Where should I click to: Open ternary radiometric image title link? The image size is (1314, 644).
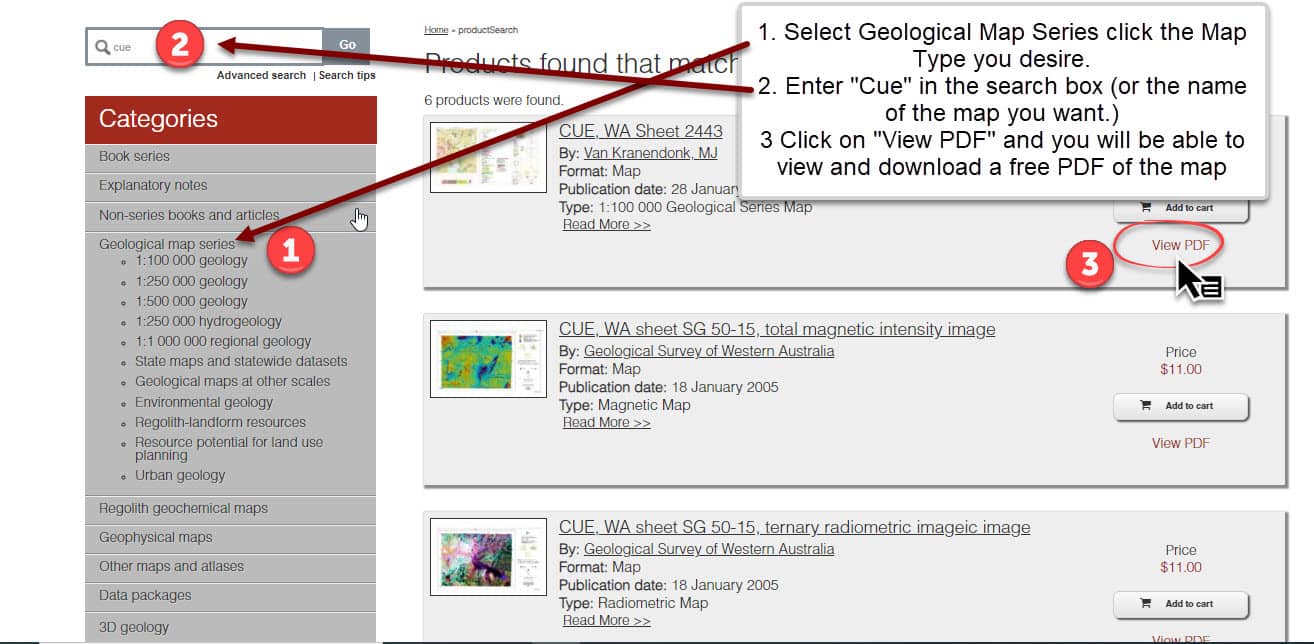pos(794,527)
